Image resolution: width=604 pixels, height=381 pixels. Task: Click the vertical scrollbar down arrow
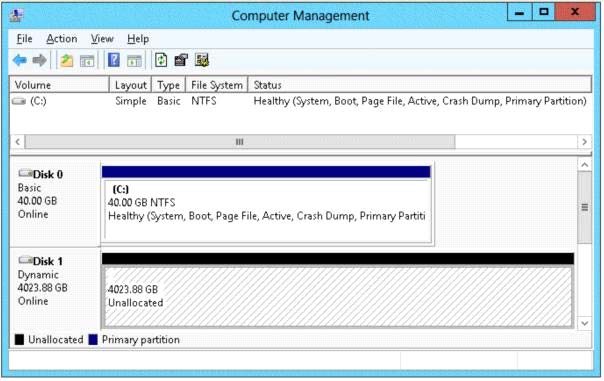(x=584, y=323)
